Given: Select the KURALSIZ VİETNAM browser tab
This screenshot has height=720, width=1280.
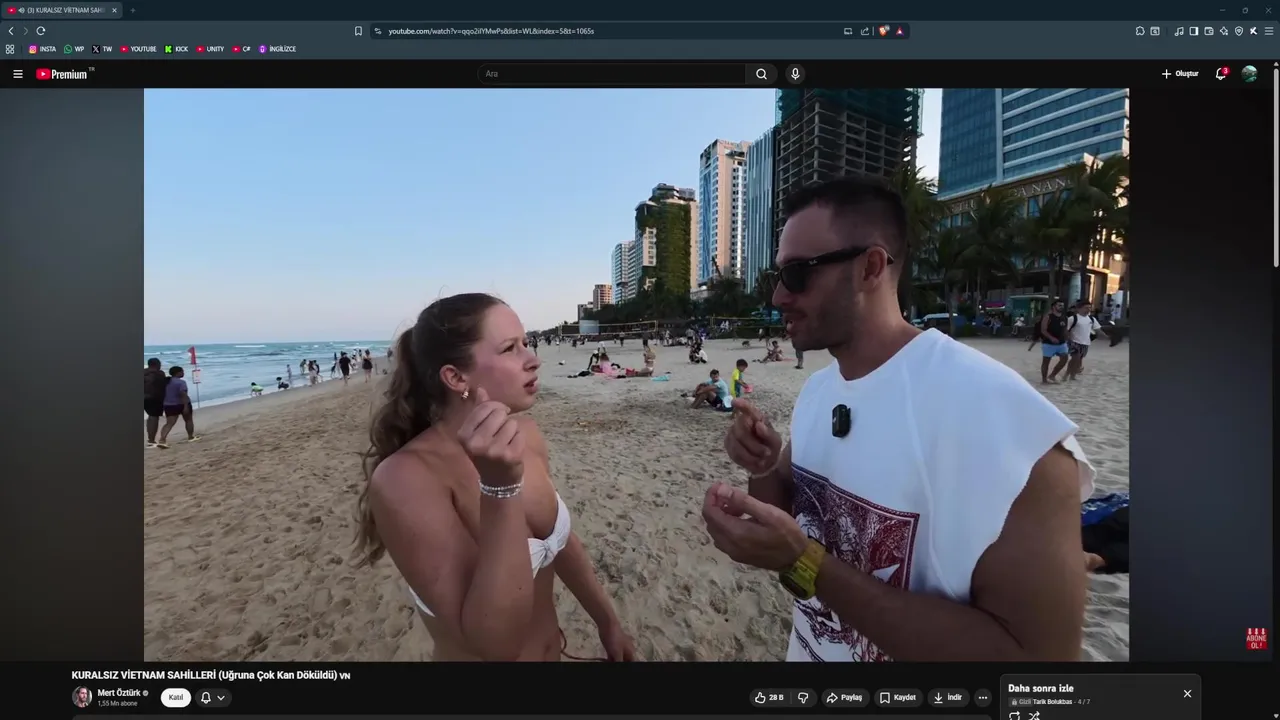Looking at the screenshot, I should [62, 10].
